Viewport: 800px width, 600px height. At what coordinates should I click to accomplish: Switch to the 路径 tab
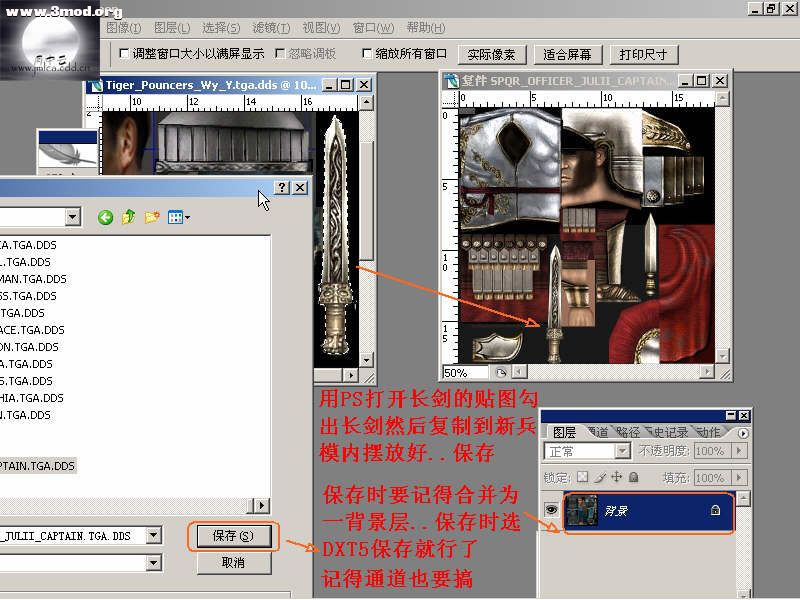(628, 432)
